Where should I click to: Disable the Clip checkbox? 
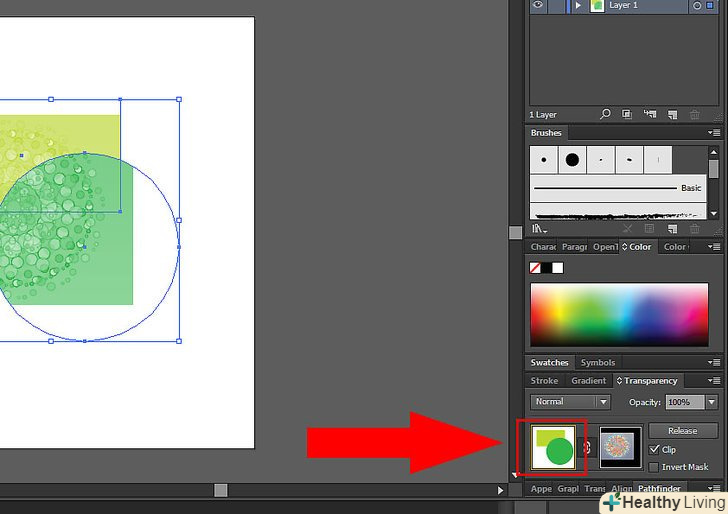[x=655, y=450]
